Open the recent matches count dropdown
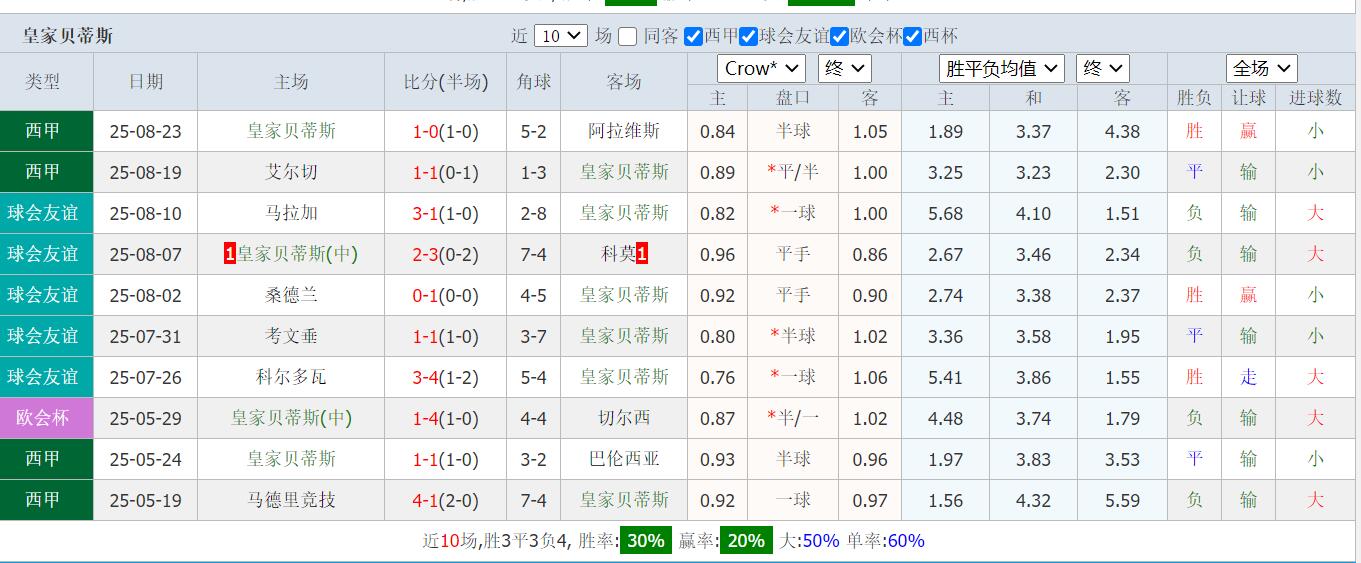This screenshot has height=563, width=1361. click(561, 36)
